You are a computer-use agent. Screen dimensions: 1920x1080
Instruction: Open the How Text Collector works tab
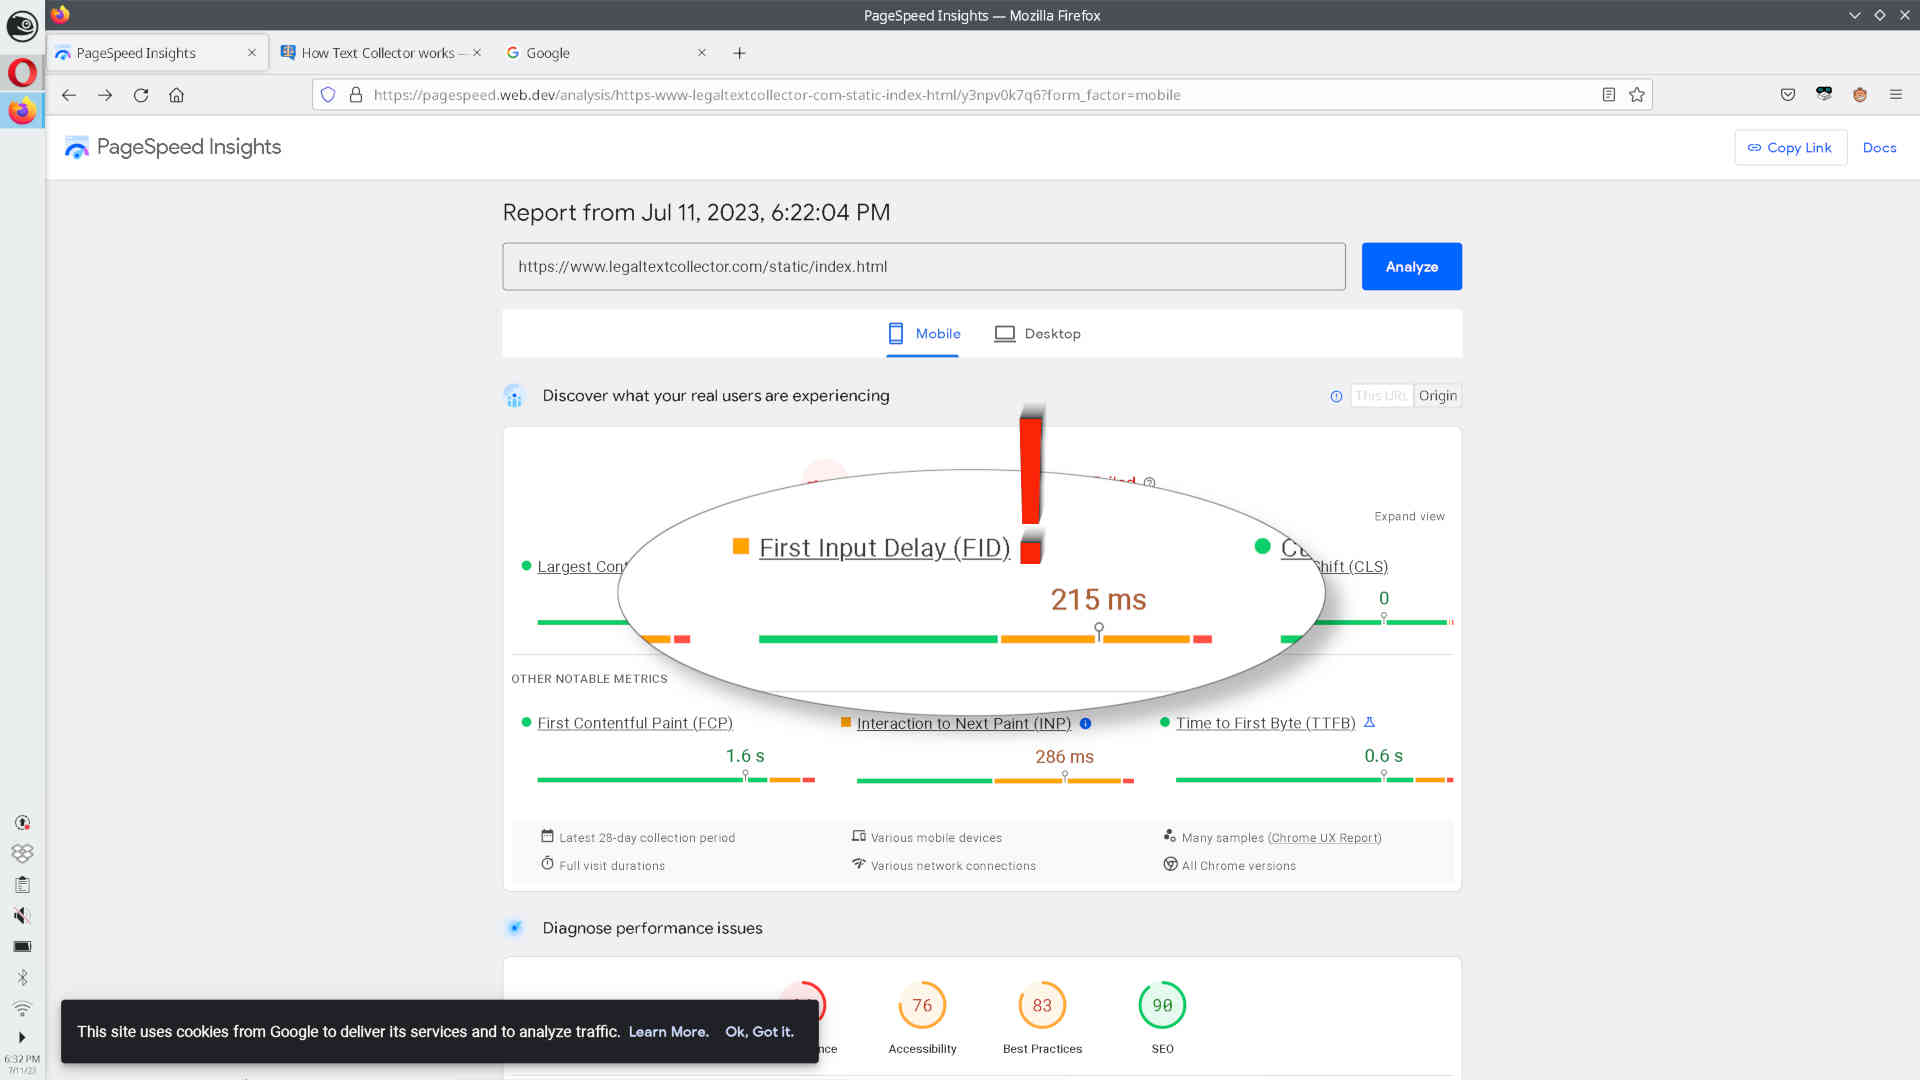[380, 52]
